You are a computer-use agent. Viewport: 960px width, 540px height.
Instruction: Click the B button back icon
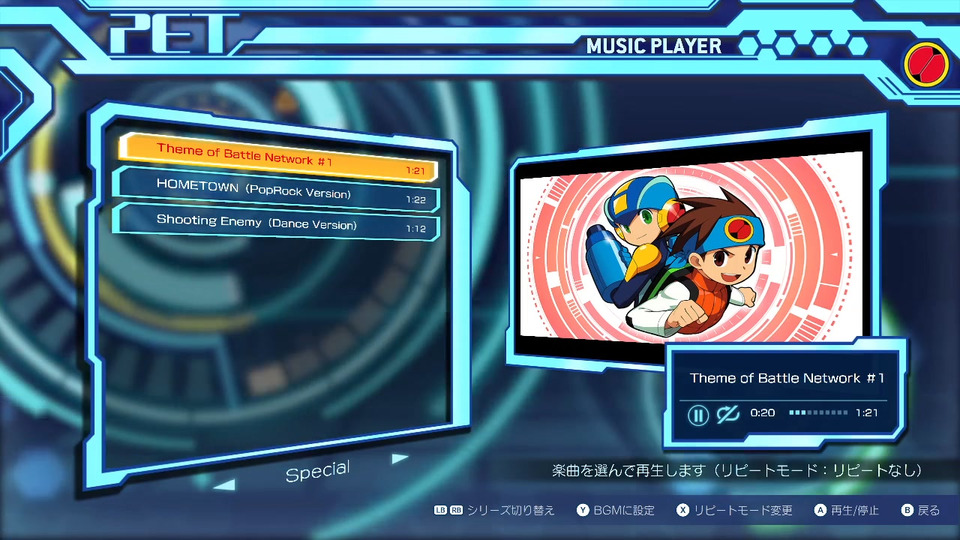[907, 510]
